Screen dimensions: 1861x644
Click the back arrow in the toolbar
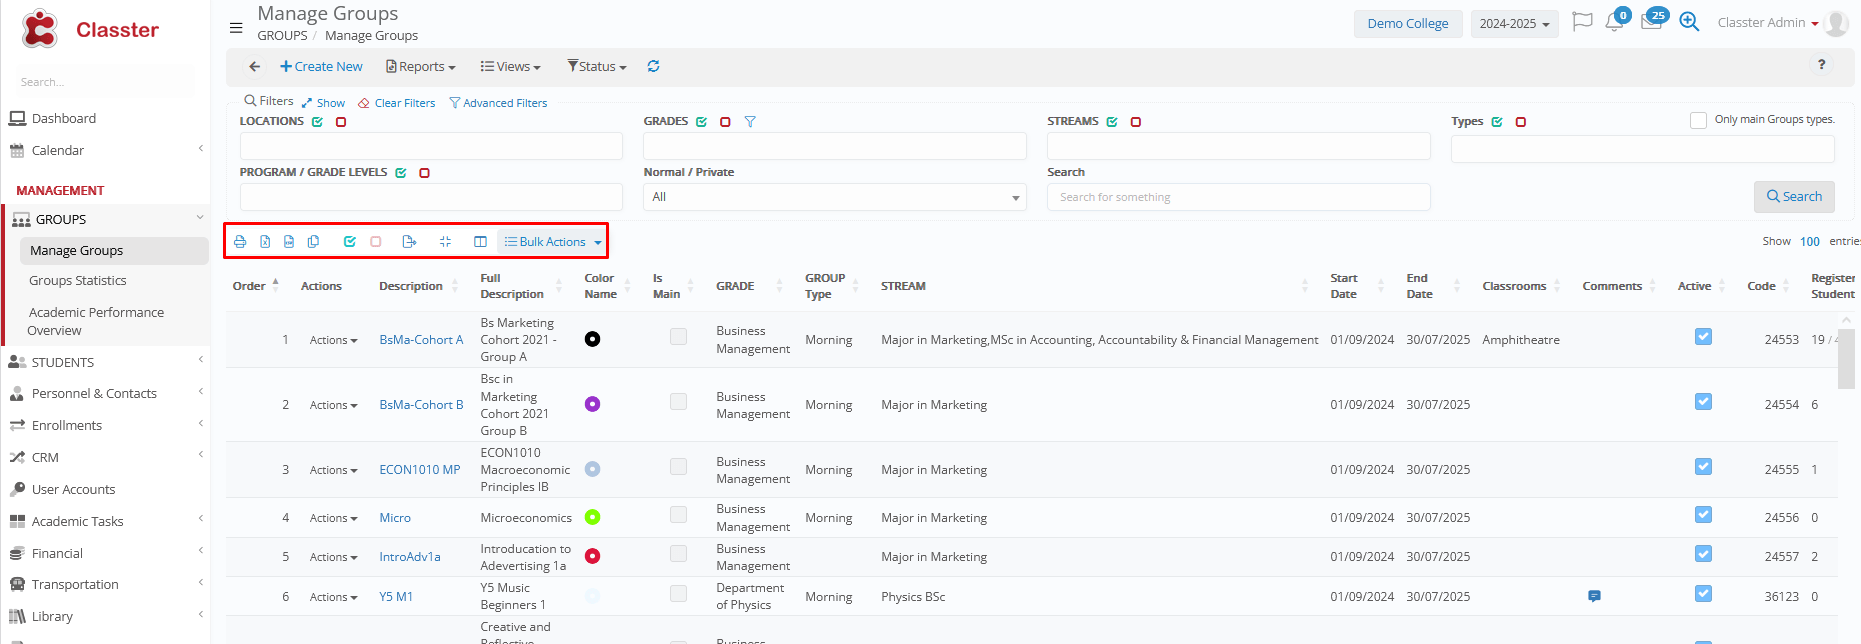pyautogui.click(x=254, y=66)
